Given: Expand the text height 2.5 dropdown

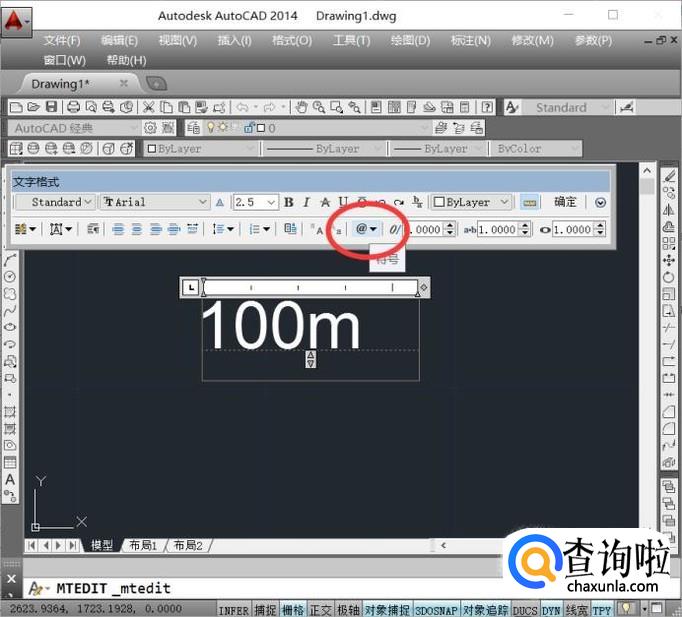Looking at the screenshot, I should coord(270,202).
